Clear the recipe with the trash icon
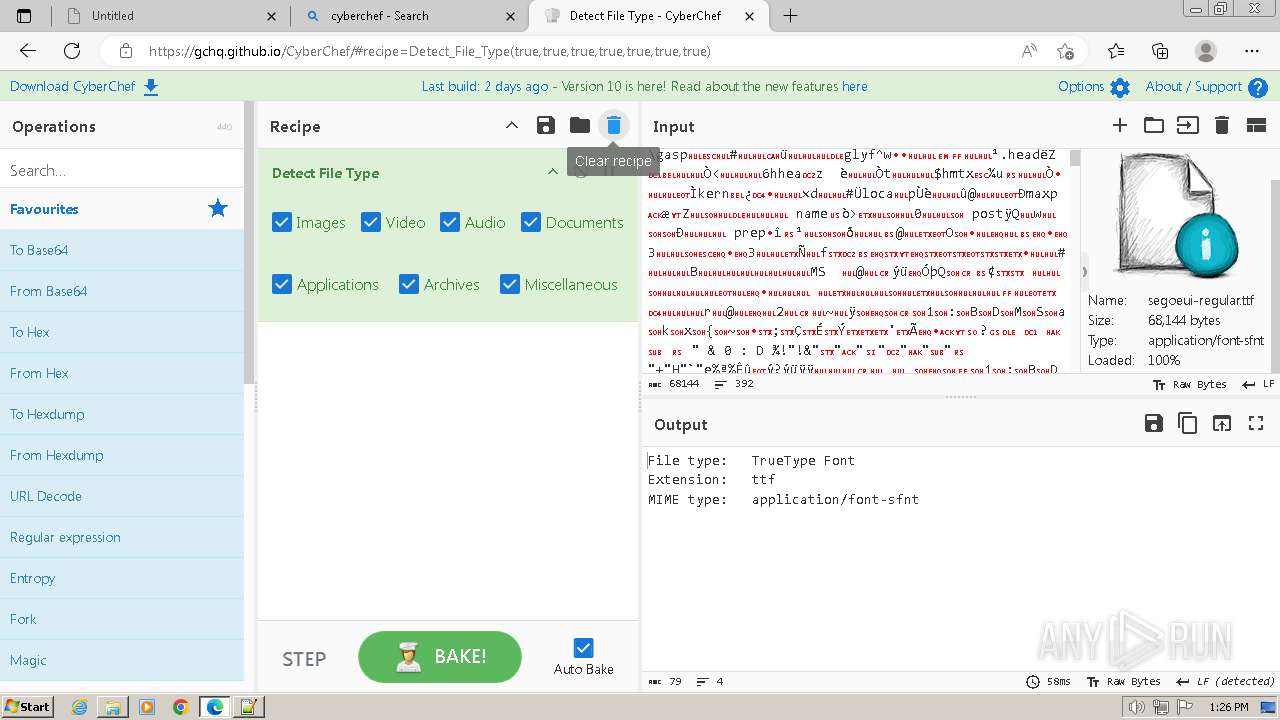Image resolution: width=1280 pixels, height=720 pixels. 614,125
